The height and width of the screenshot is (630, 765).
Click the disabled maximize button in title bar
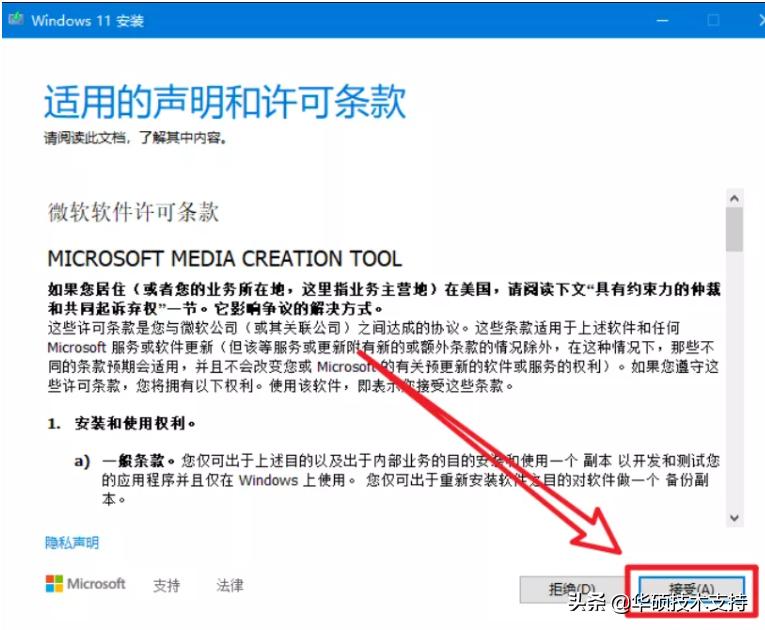click(713, 20)
